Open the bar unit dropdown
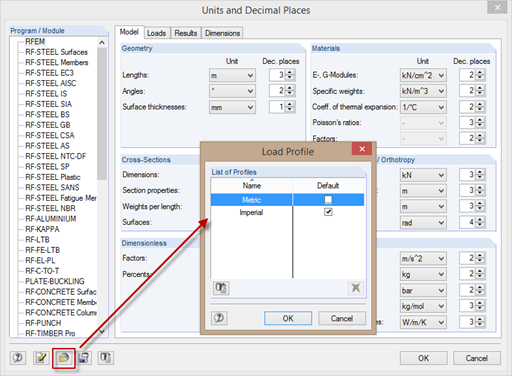Screen dimensions: 512x376 423,290
